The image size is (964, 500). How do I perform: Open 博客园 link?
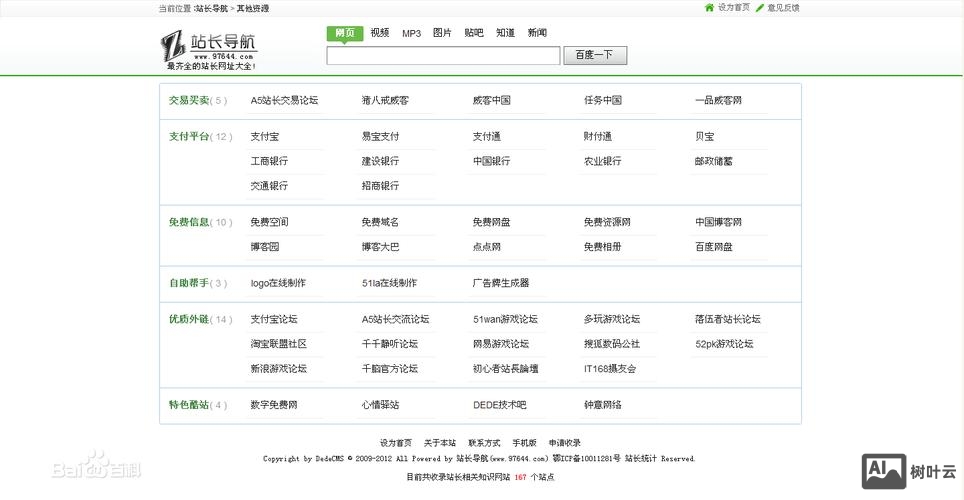(x=264, y=247)
